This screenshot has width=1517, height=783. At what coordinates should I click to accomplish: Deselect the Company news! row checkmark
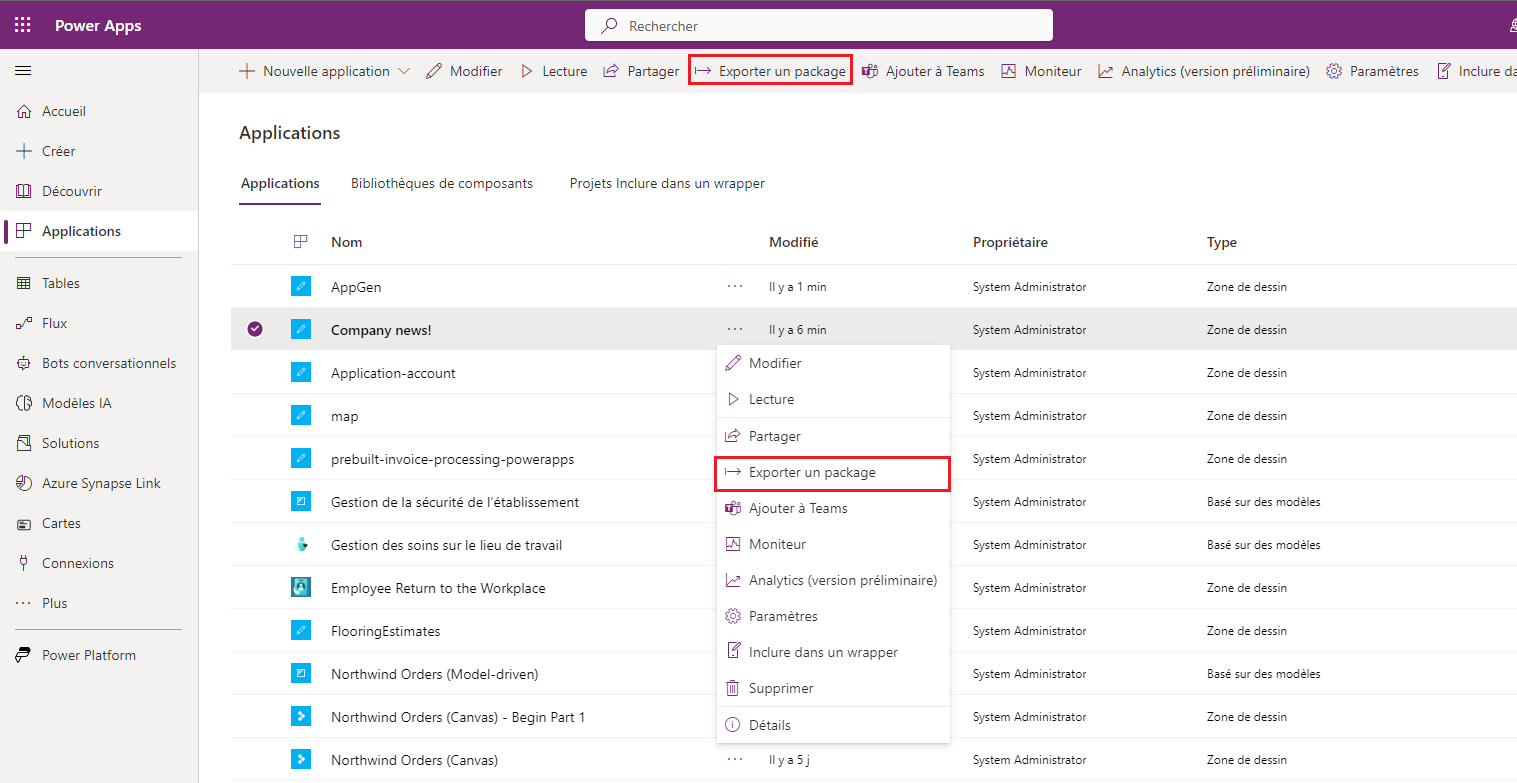pos(255,329)
